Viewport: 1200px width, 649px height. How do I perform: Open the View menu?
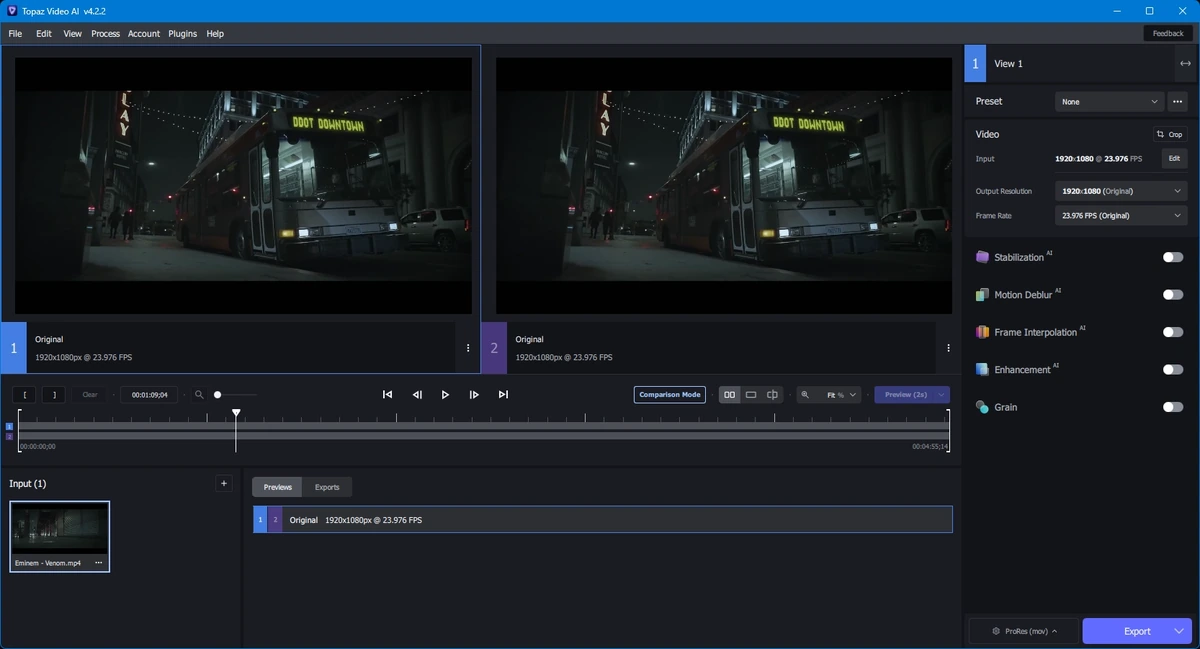(73, 34)
